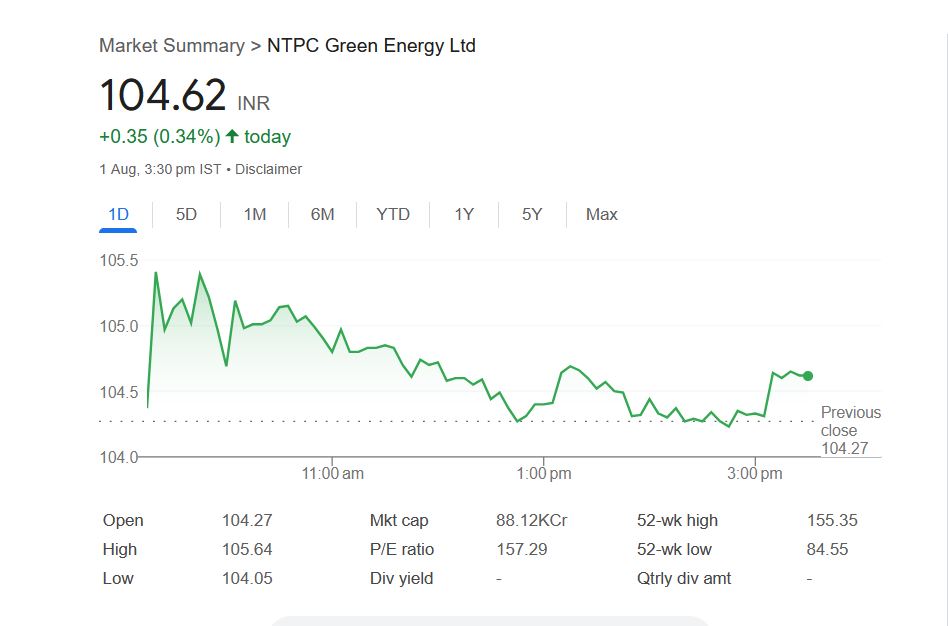Image resolution: width=948 pixels, height=626 pixels.
Task: Switch to the 1Y tab
Action: point(464,214)
